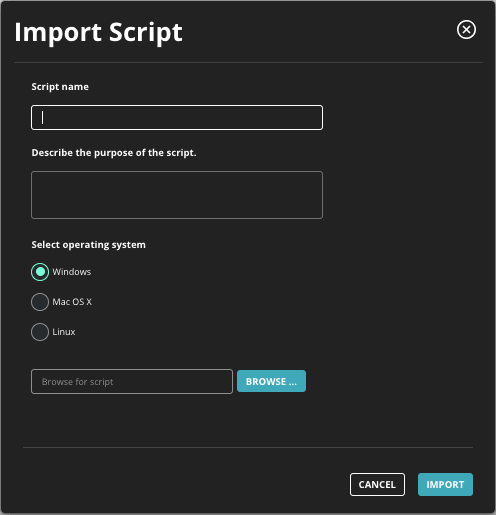496x515 pixels.
Task: Click the footer divider above CANCEL and IMPORT
Action: tap(248, 447)
